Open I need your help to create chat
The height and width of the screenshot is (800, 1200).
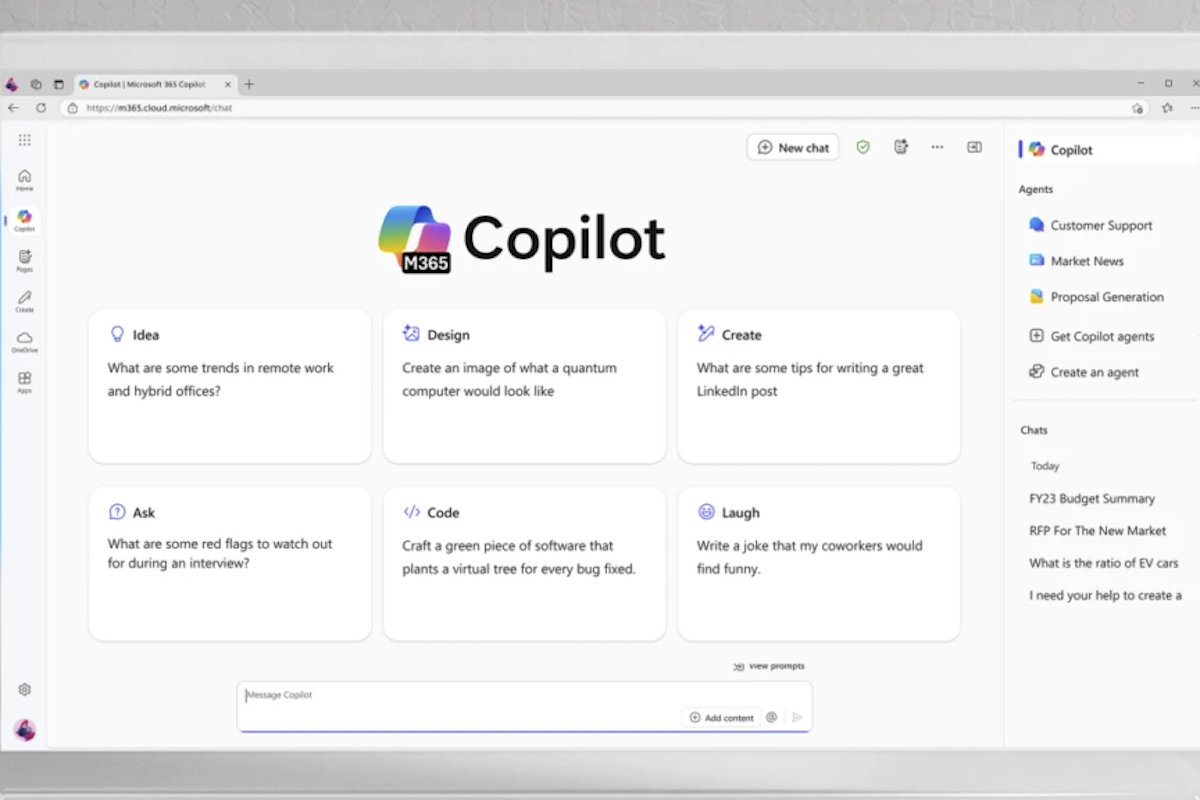tap(1106, 595)
